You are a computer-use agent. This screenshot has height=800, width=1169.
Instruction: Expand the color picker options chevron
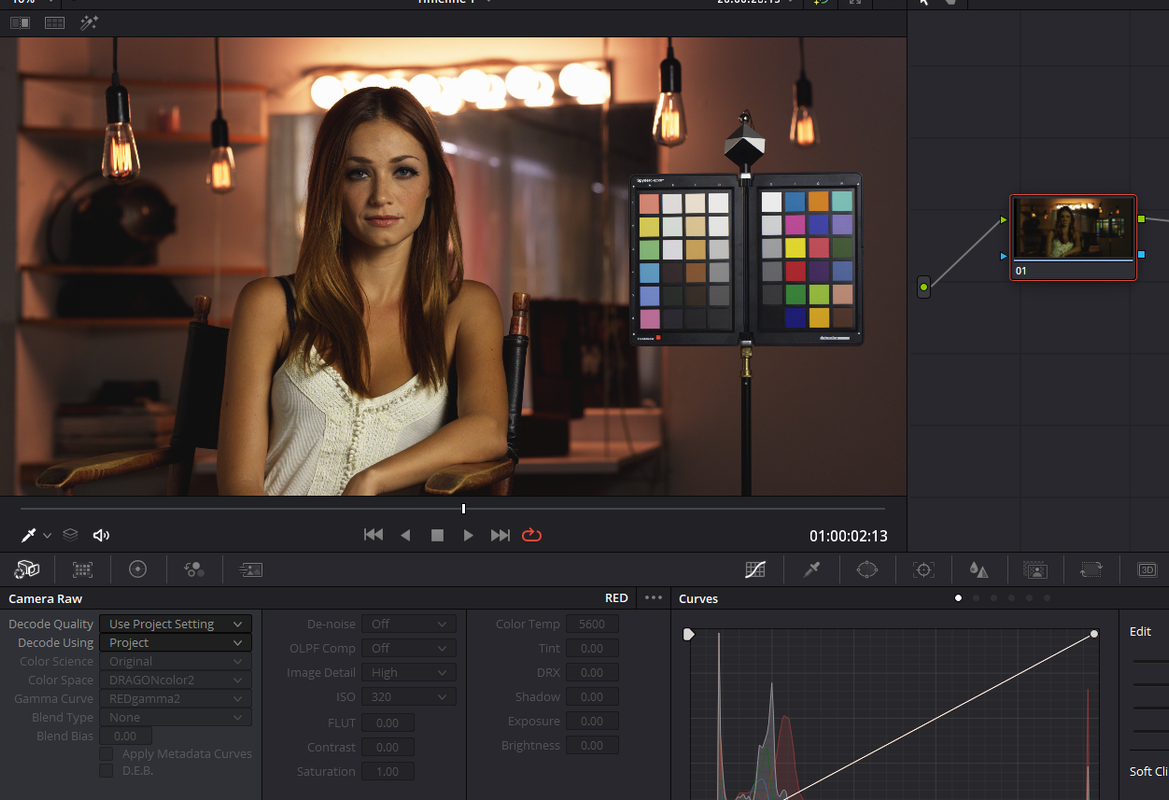click(47, 535)
